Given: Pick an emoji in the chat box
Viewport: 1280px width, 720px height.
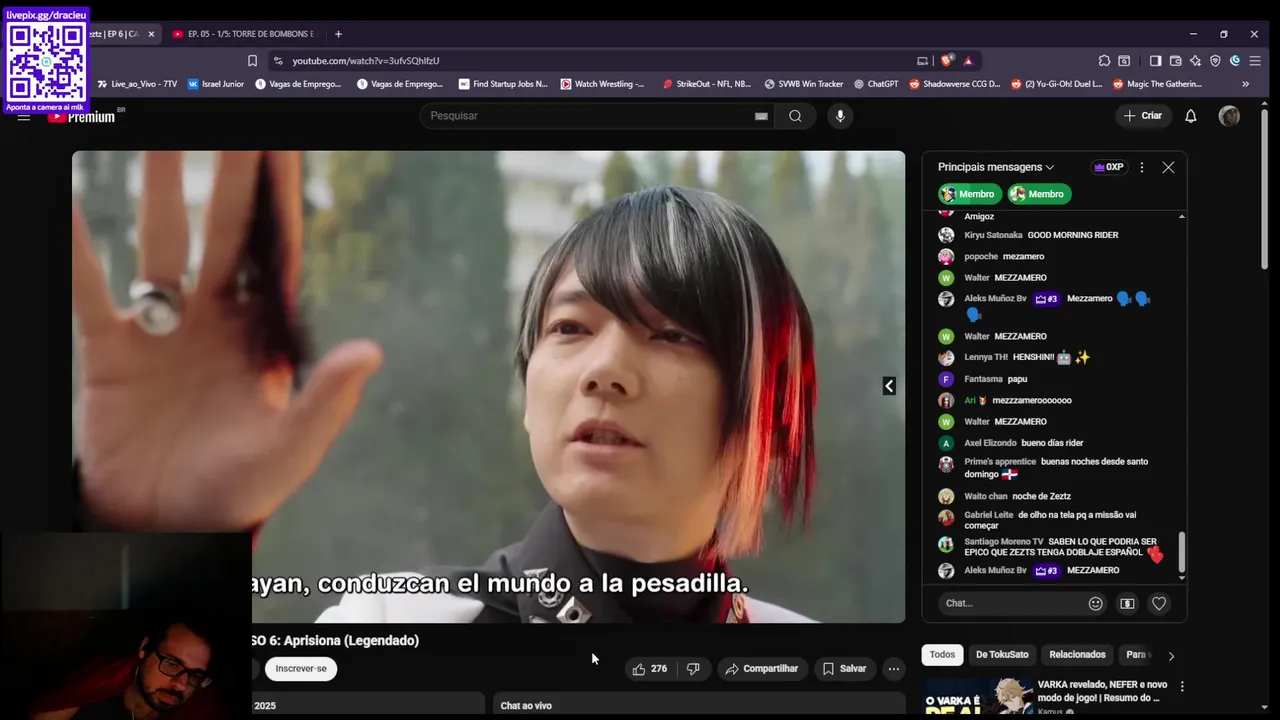Looking at the screenshot, I should tap(1095, 603).
